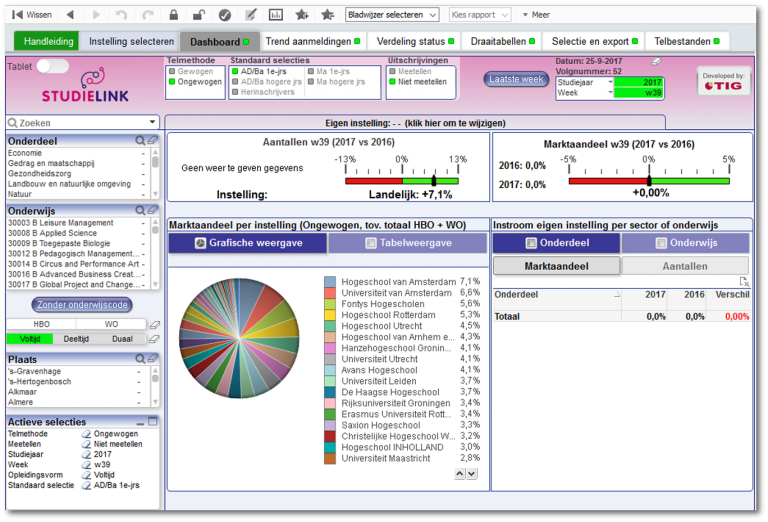Select Herinschrijvers option
This screenshot has width=768, height=522.
coord(263,92)
